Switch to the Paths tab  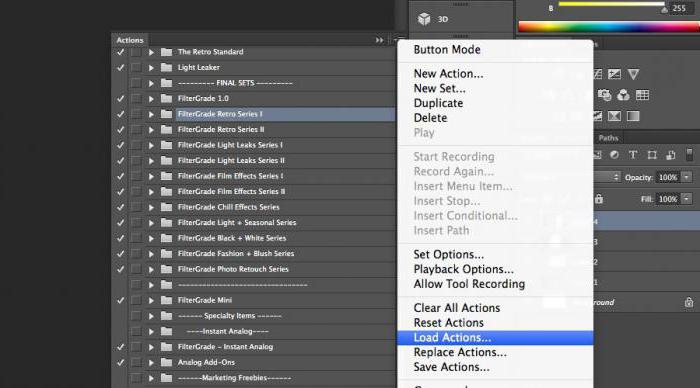point(608,138)
